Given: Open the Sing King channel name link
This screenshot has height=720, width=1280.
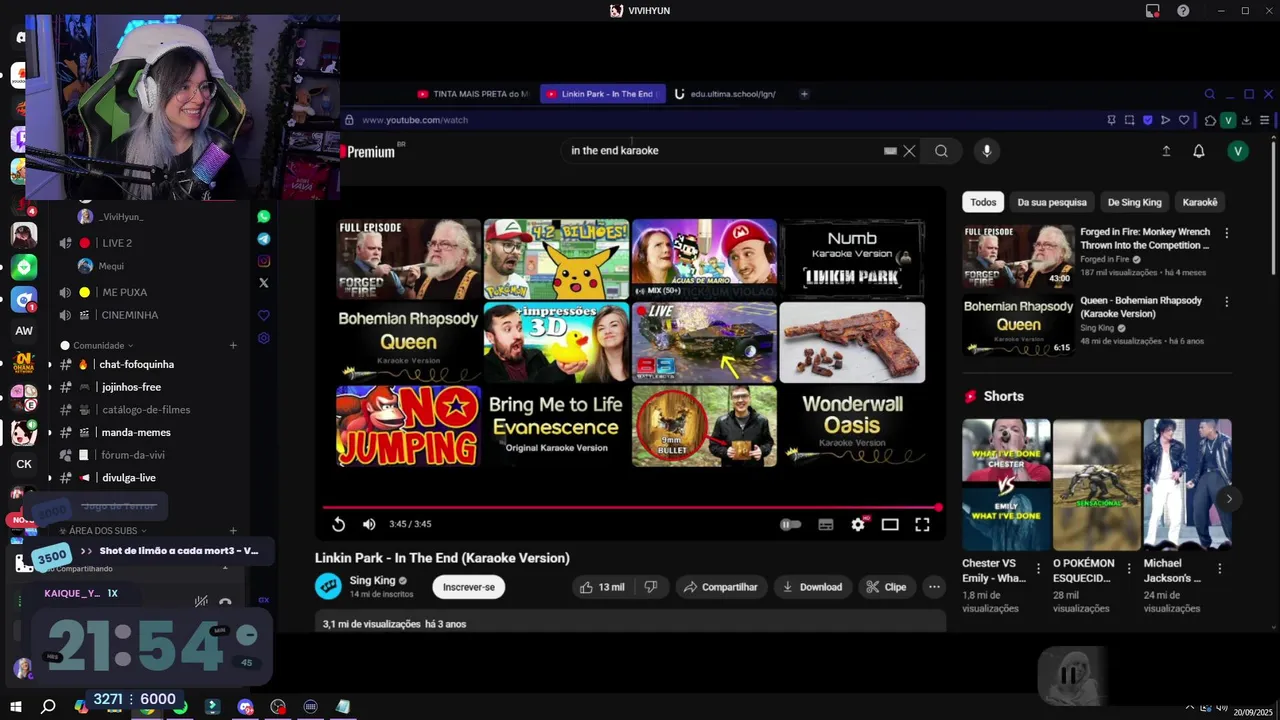Looking at the screenshot, I should pos(372,580).
